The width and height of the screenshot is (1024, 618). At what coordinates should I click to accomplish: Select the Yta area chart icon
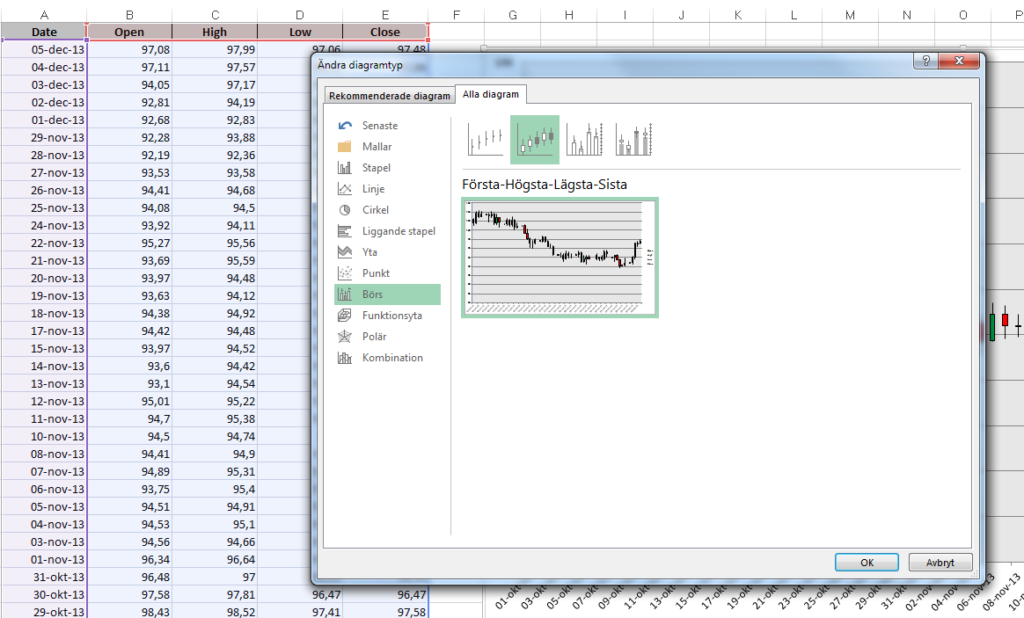point(345,252)
